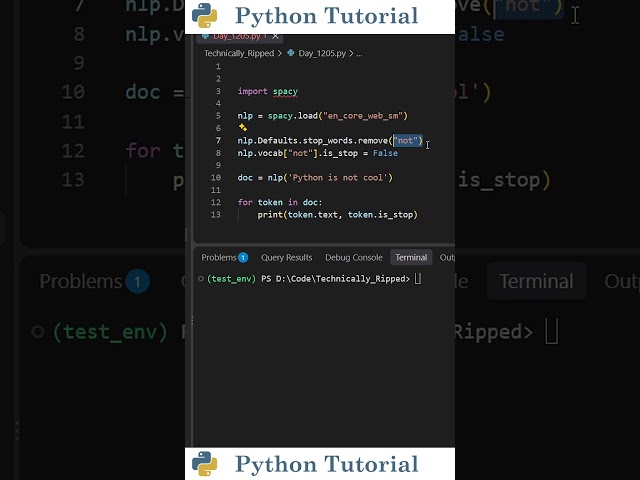Viewport: 640px width, 480px height.
Task: Click the 'for token in doc:' line
Action: click(x=280, y=202)
